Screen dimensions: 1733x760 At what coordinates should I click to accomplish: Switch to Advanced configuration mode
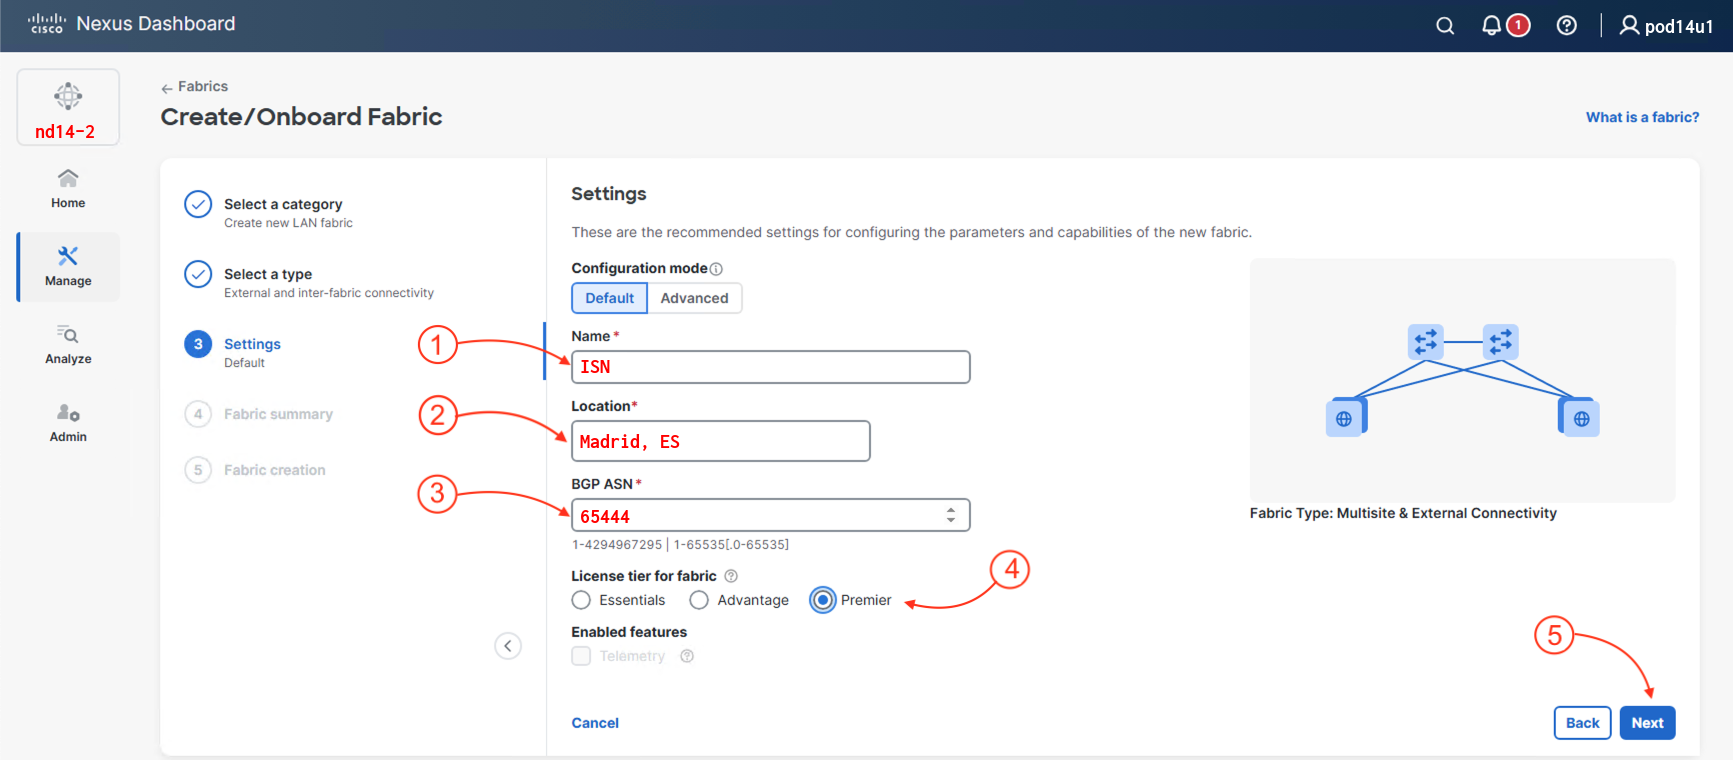(694, 298)
